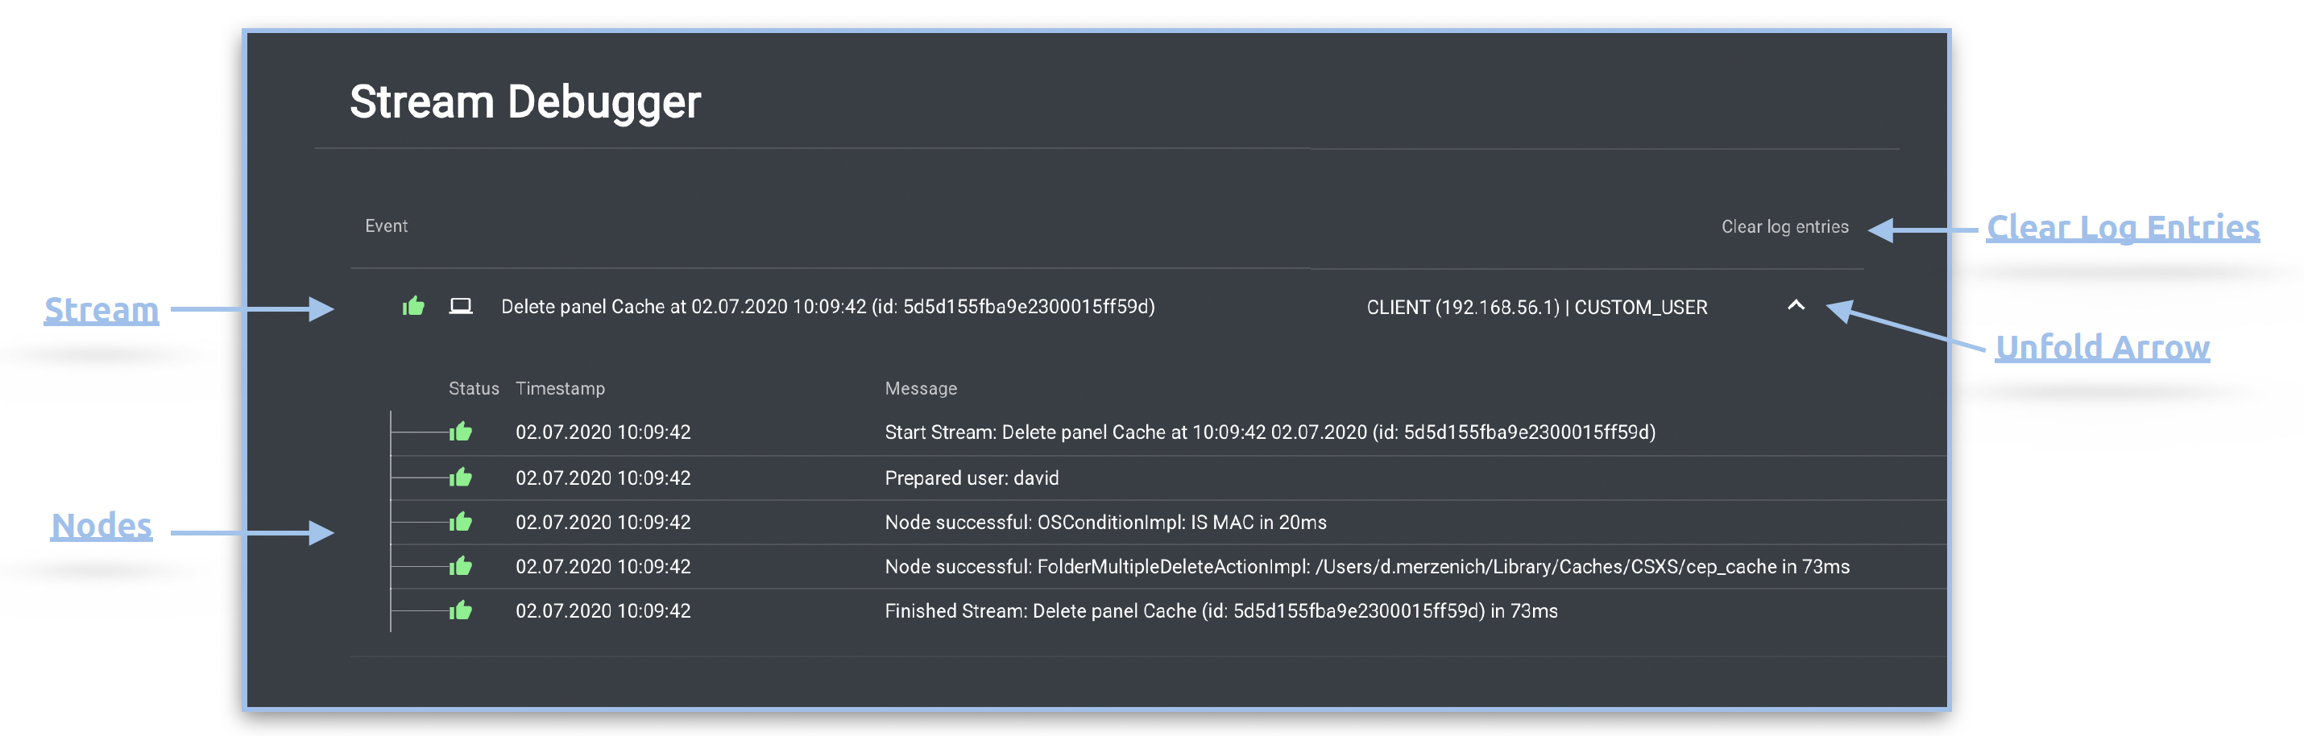Screen dimensions: 2304x736
Task: Select the Prepared user: david log message
Action: 971,478
